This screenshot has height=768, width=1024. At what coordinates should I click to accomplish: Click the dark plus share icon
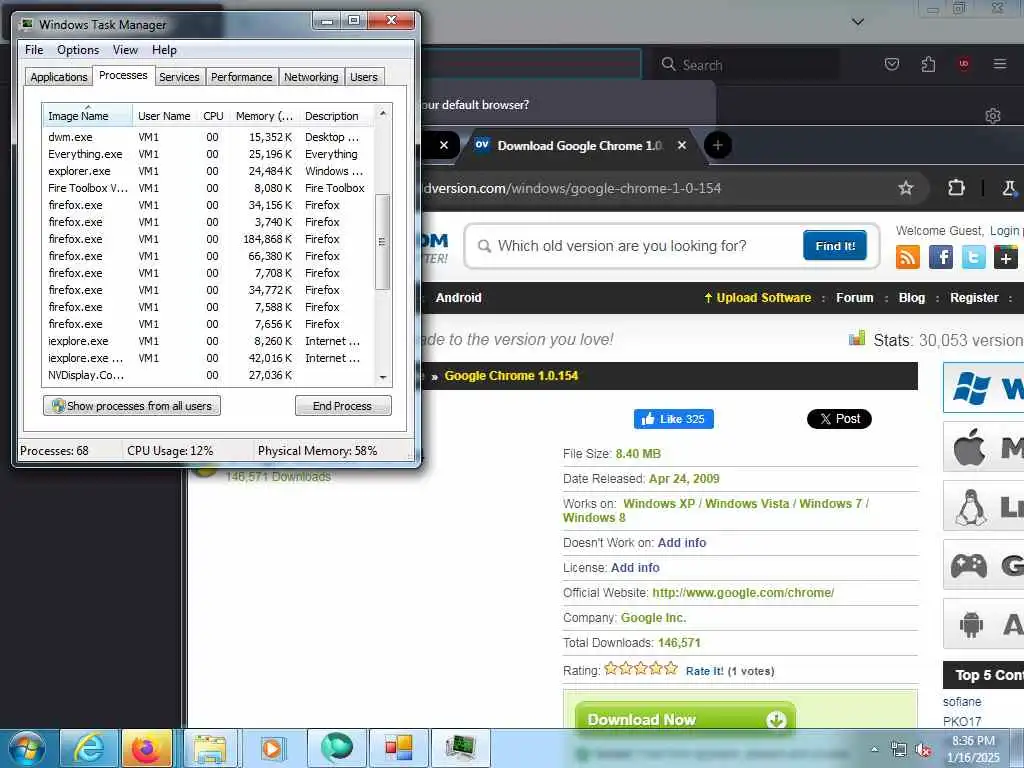click(x=1006, y=257)
